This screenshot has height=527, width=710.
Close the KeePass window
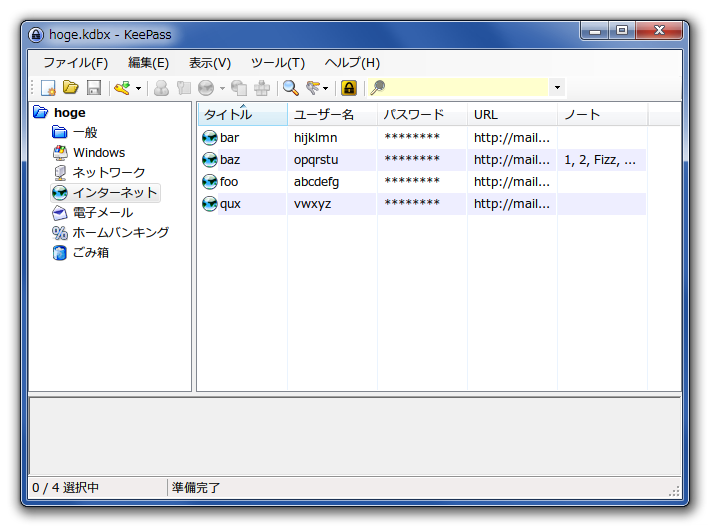pyautogui.click(x=659, y=31)
